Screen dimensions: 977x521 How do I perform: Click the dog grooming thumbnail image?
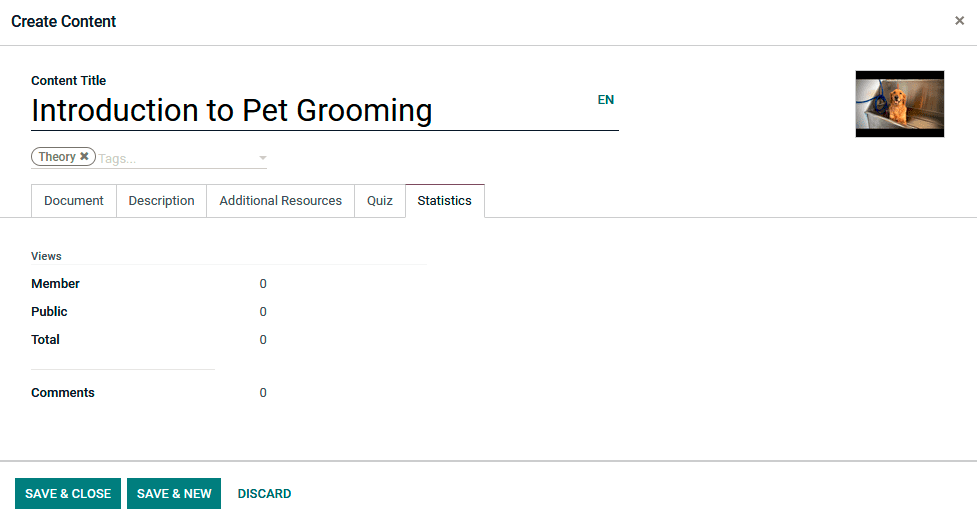point(899,104)
